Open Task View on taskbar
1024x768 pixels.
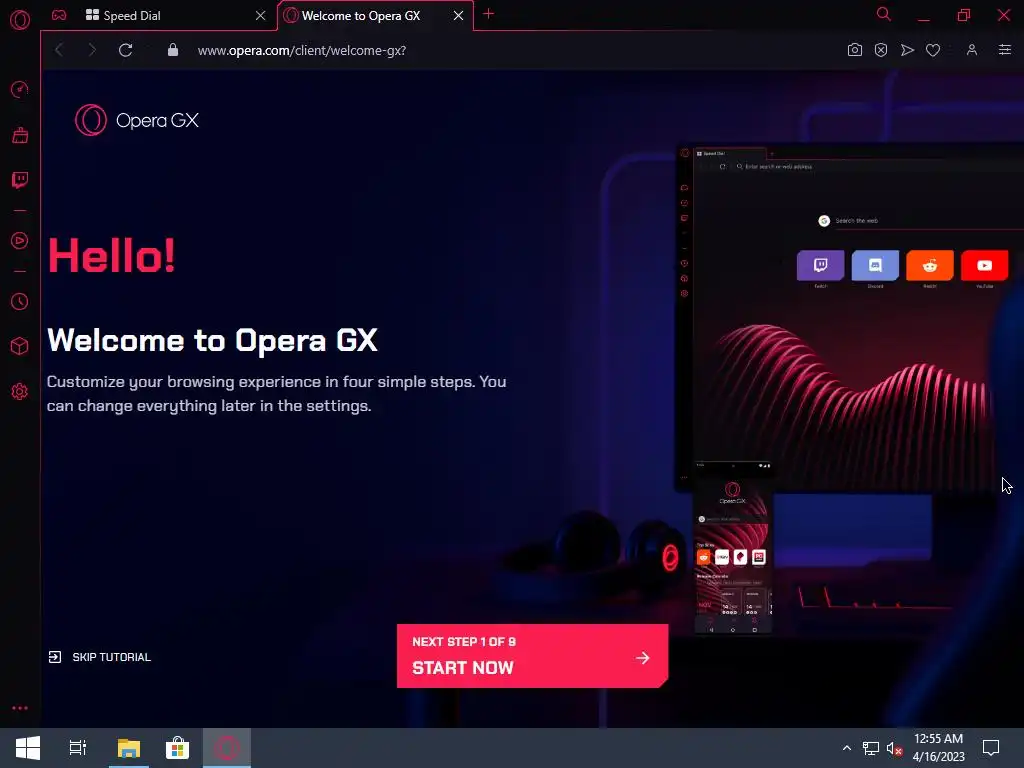pyautogui.click(x=78, y=748)
